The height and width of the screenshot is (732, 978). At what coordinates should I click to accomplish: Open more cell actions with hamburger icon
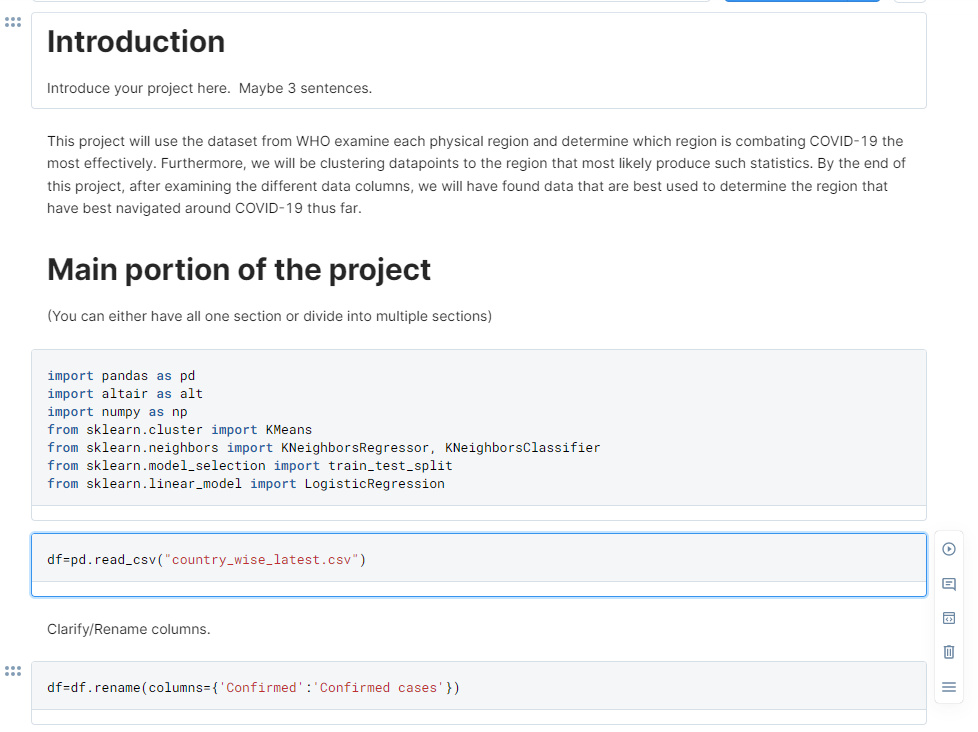[x=948, y=687]
